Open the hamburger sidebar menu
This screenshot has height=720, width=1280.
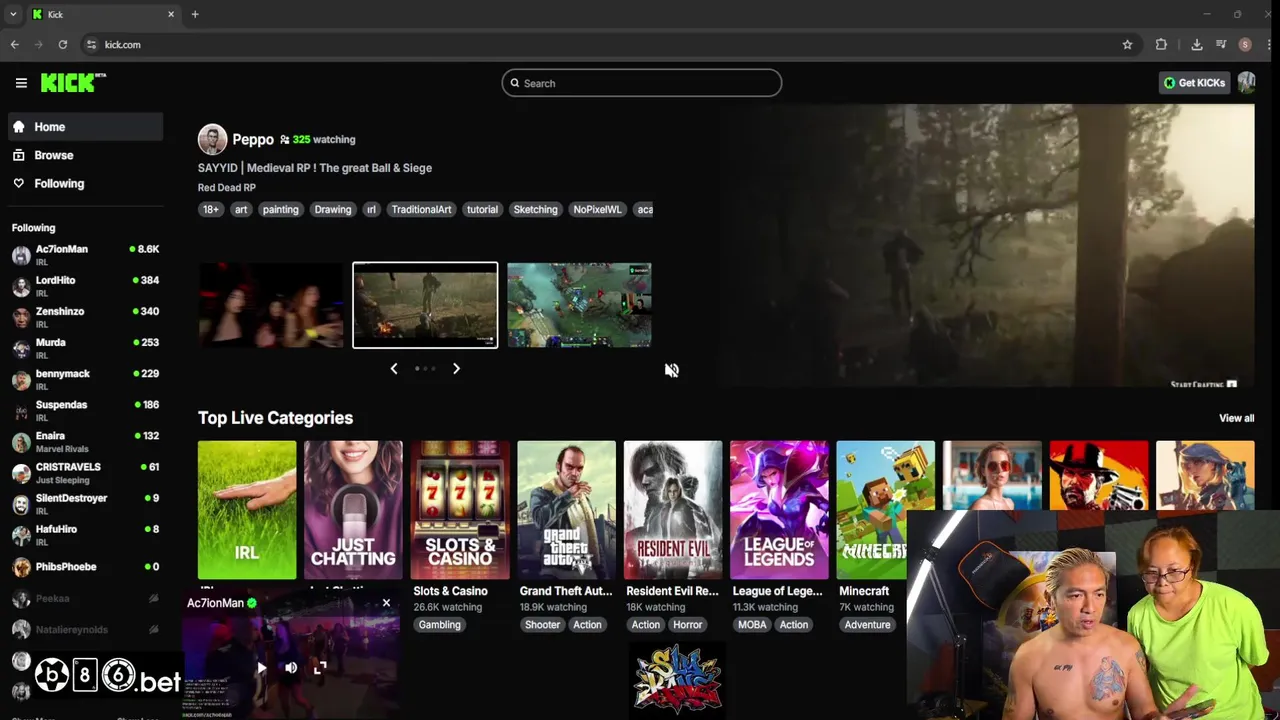tap(21, 83)
